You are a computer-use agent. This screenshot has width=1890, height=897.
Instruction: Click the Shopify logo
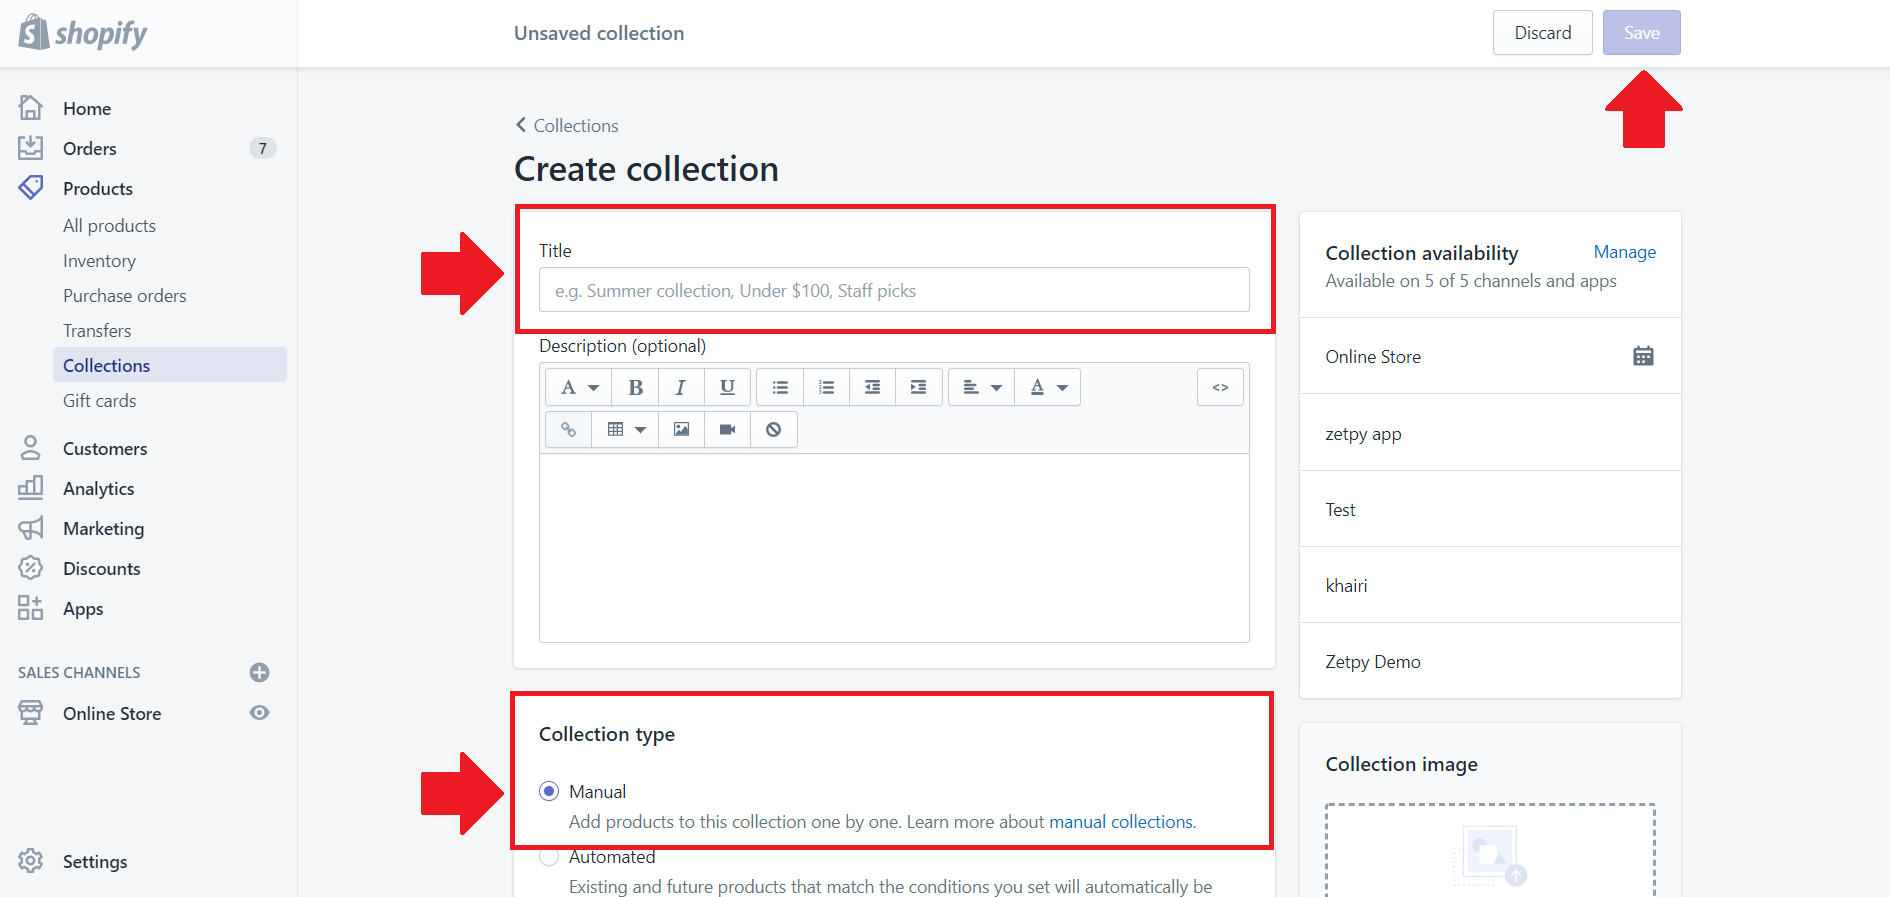[83, 33]
